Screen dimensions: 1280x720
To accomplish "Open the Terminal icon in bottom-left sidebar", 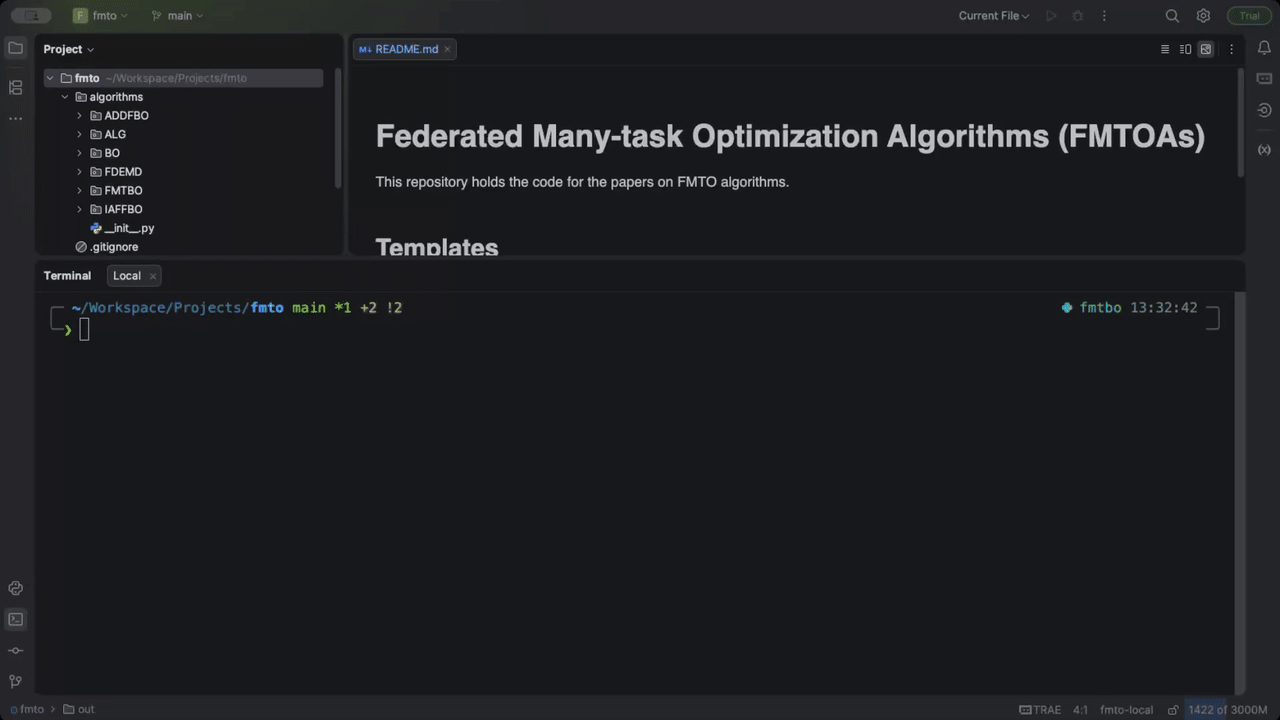I will pyautogui.click(x=15, y=619).
